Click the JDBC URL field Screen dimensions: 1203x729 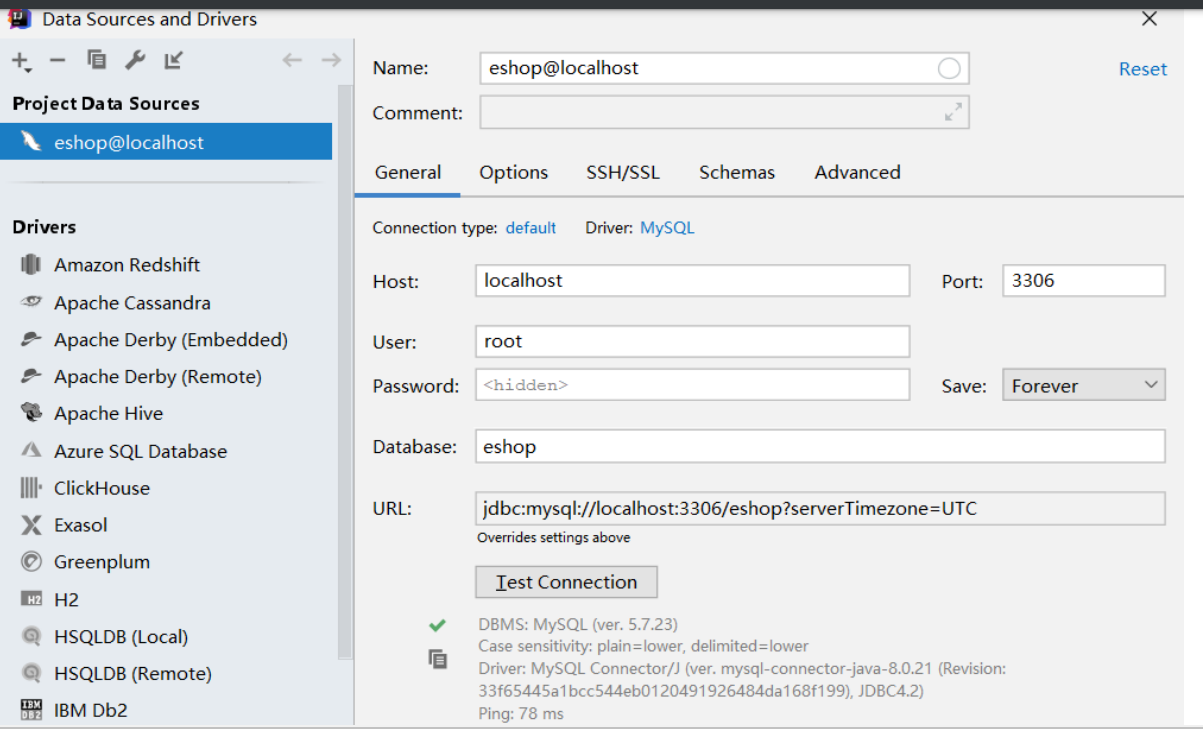pos(820,508)
